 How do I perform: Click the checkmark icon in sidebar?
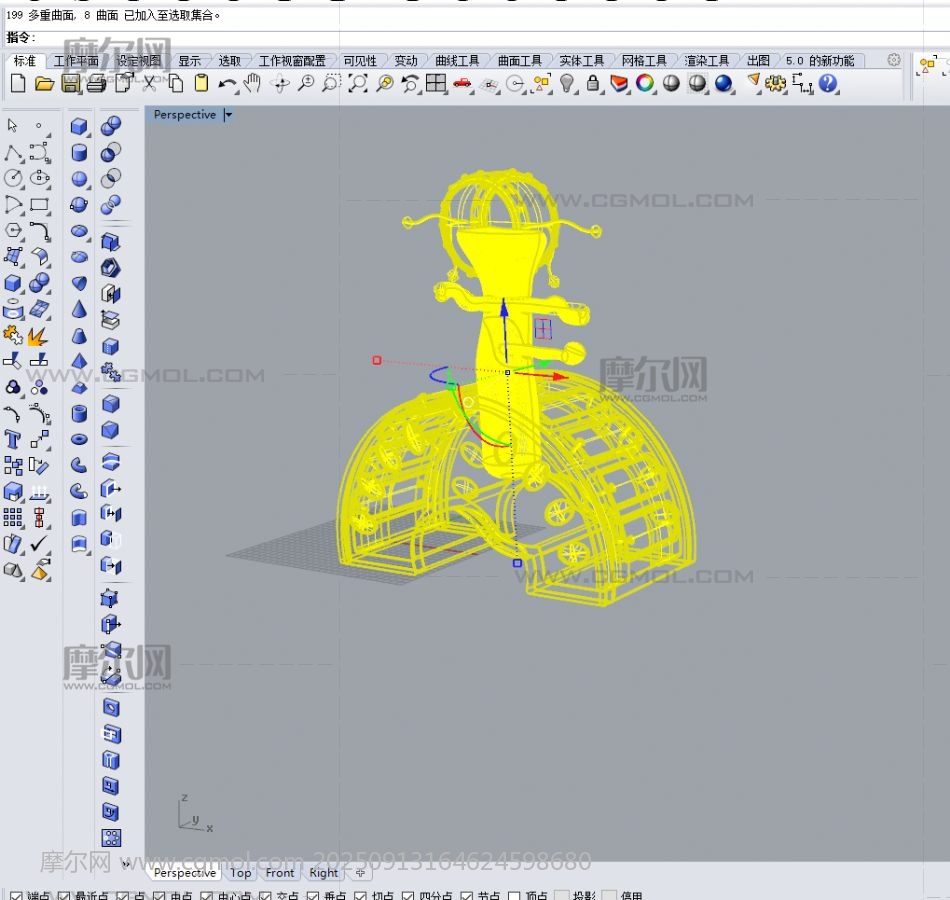(39, 544)
